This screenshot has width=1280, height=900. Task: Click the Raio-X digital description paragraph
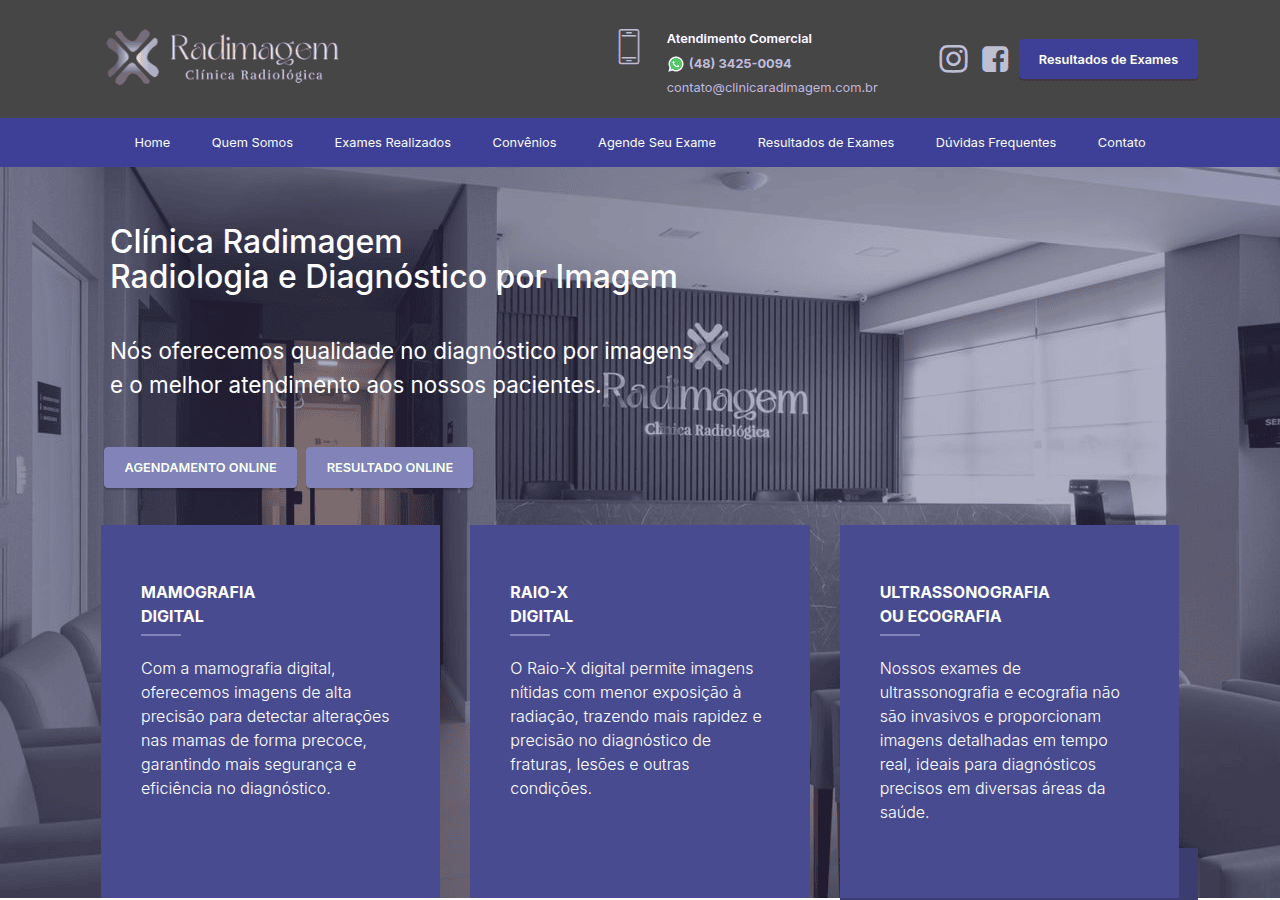tap(636, 728)
